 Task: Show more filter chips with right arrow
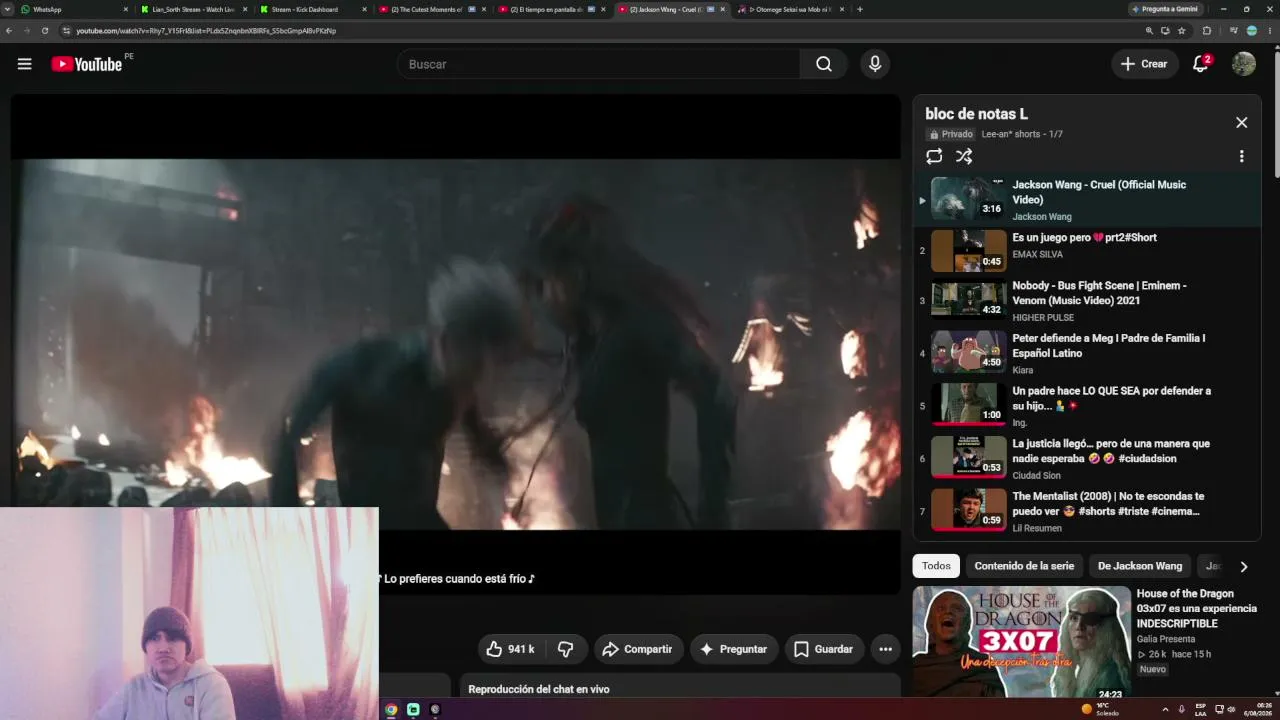coord(1243,567)
